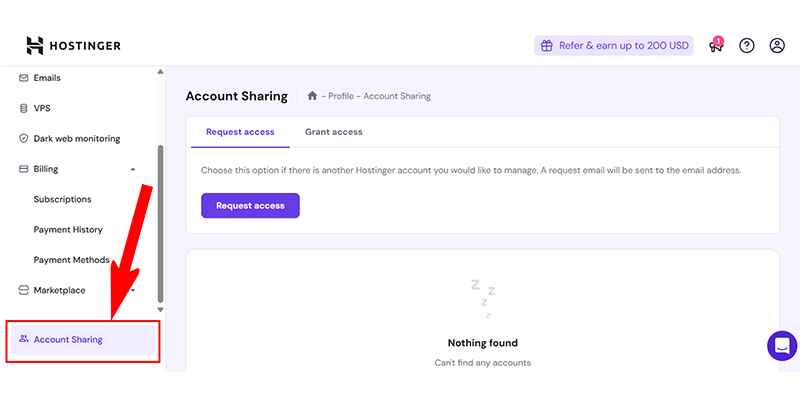Switch to the Grant access tab
This screenshot has height=400, width=800.
pyautogui.click(x=334, y=132)
